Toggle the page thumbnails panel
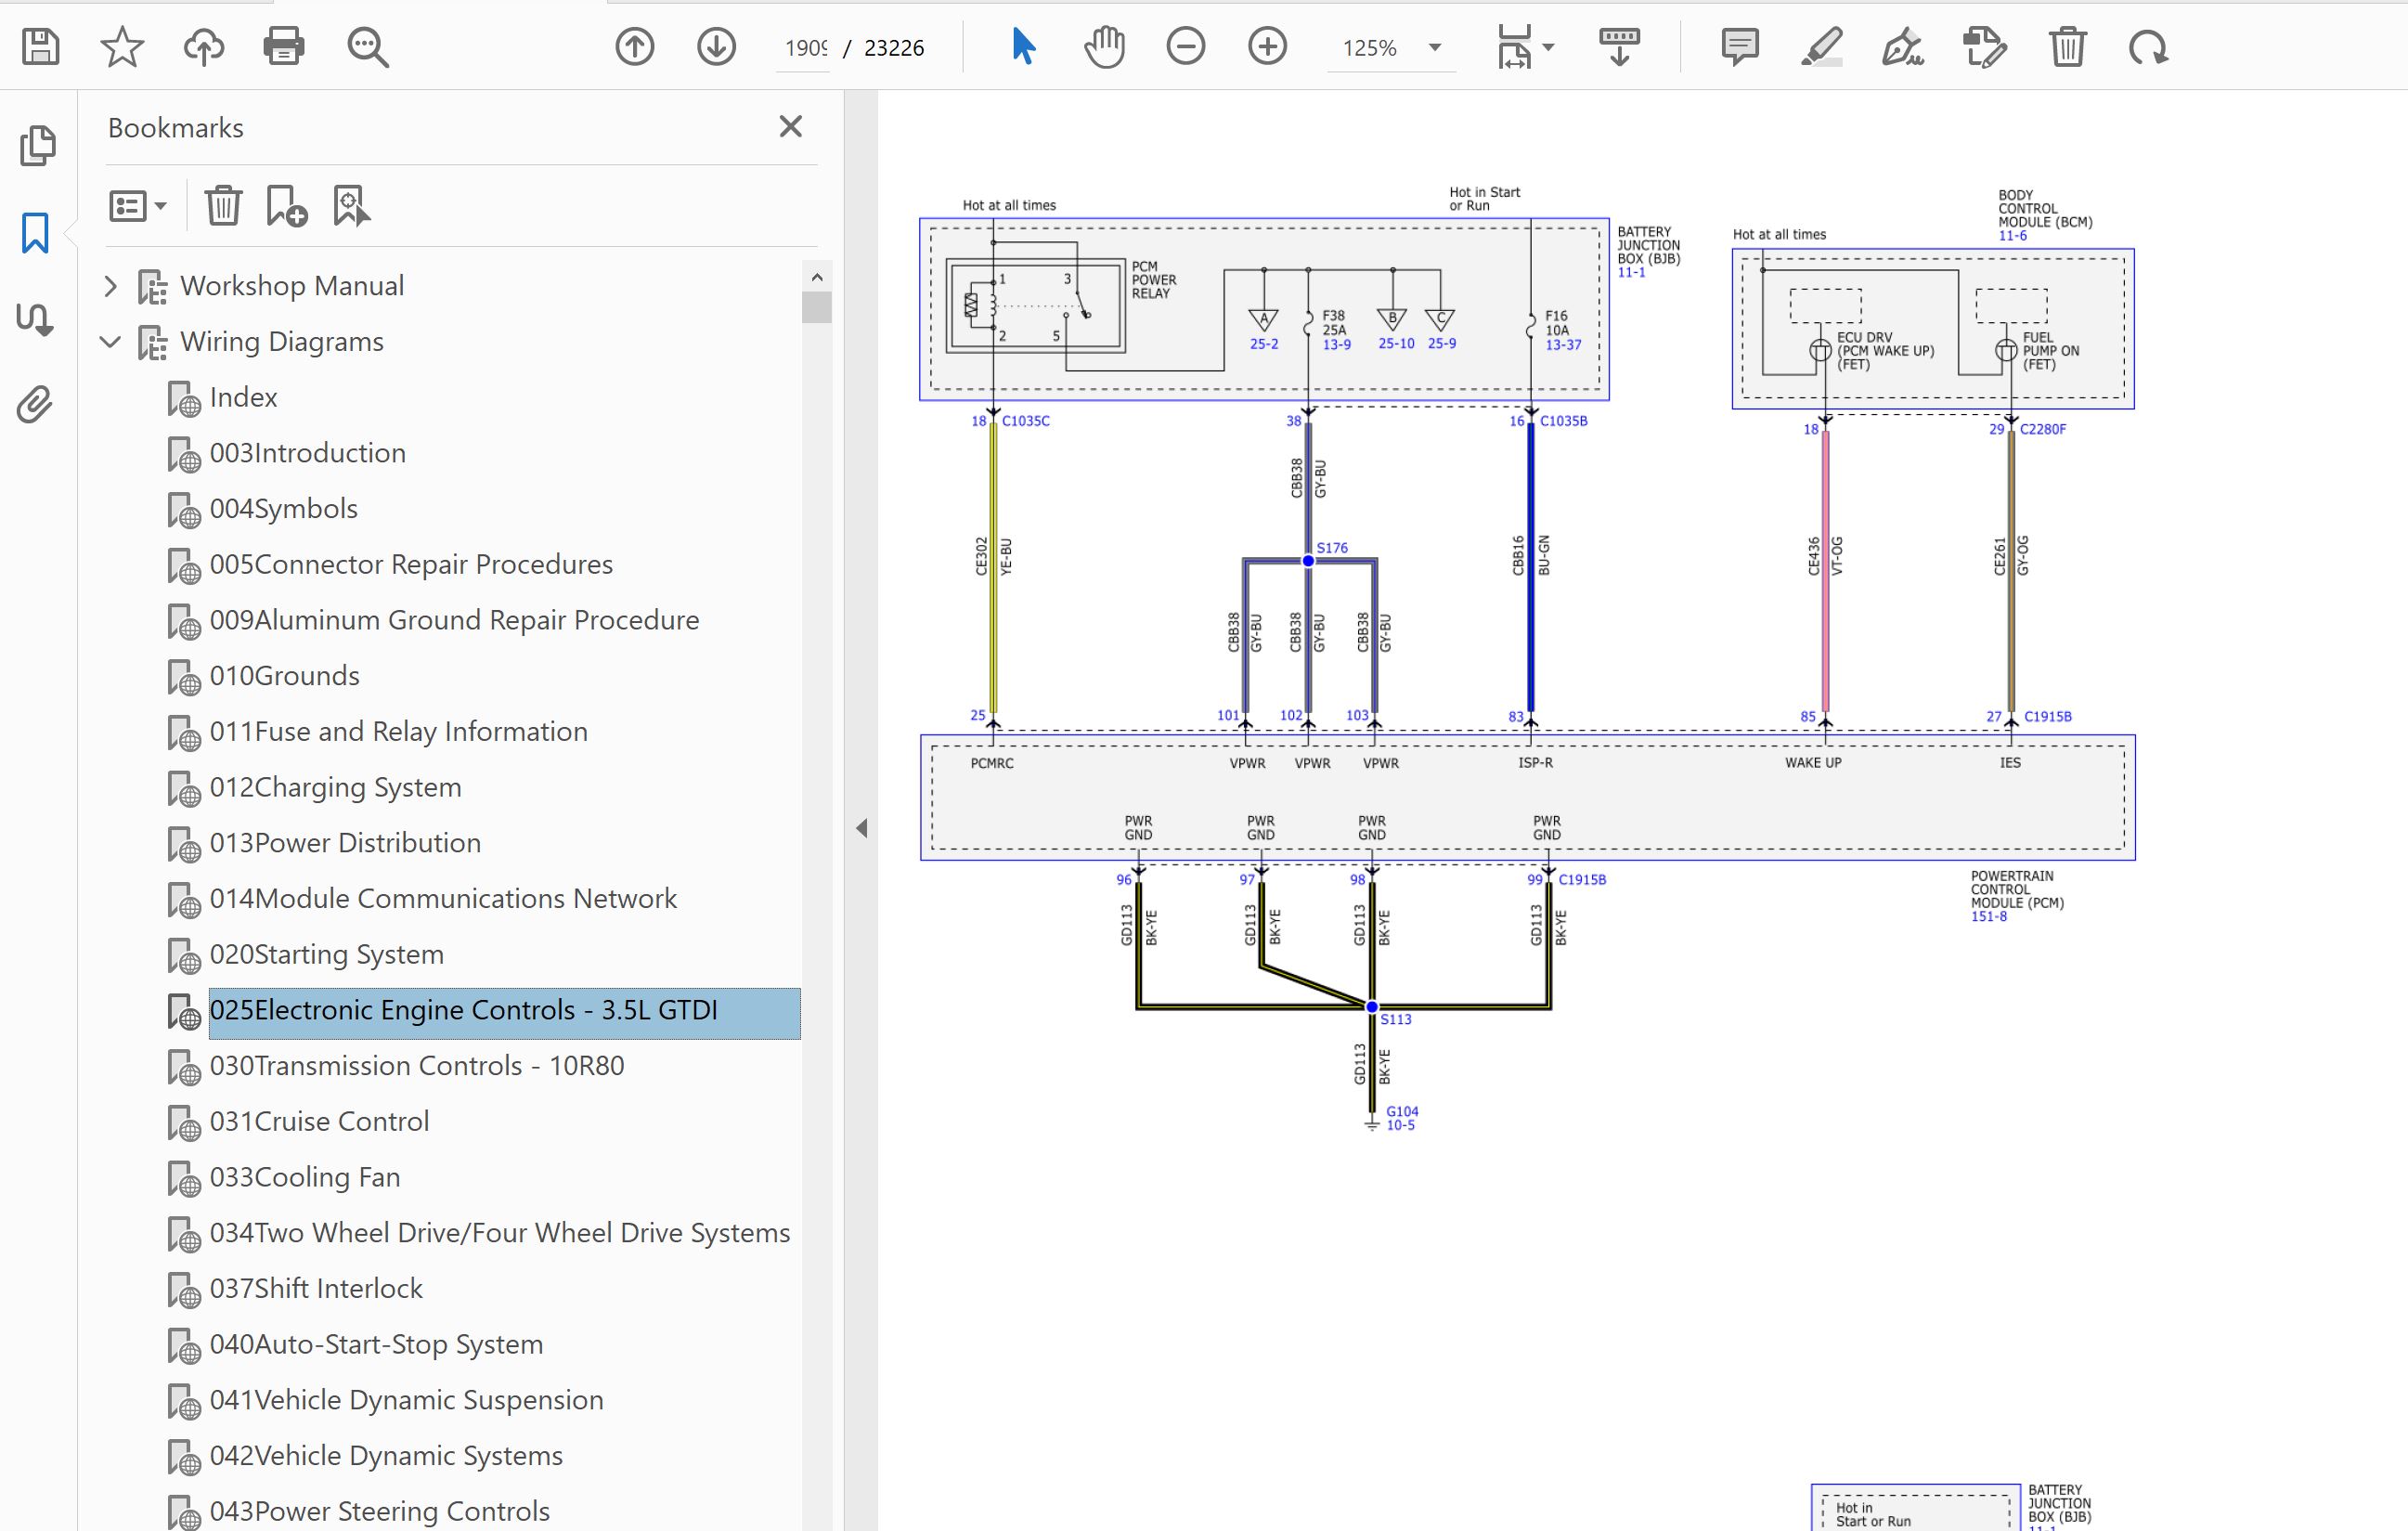This screenshot has width=2408, height=1531. coord(36,147)
